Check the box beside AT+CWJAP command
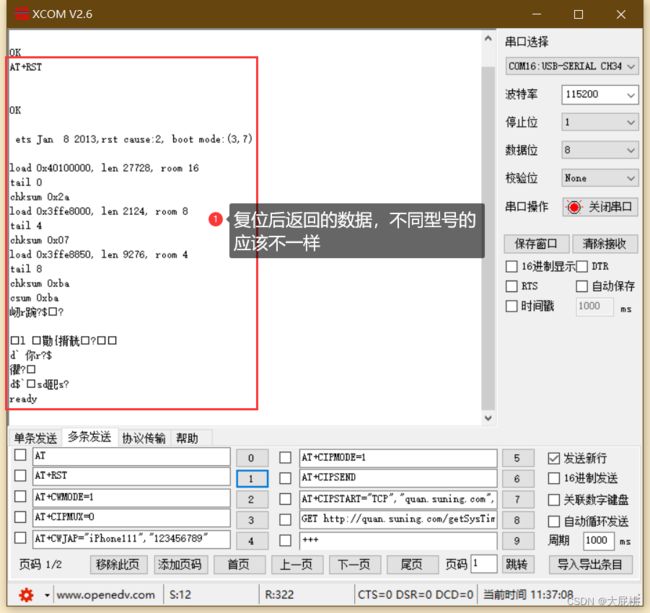Image resolution: width=650 pixels, height=613 pixels. coord(20,538)
